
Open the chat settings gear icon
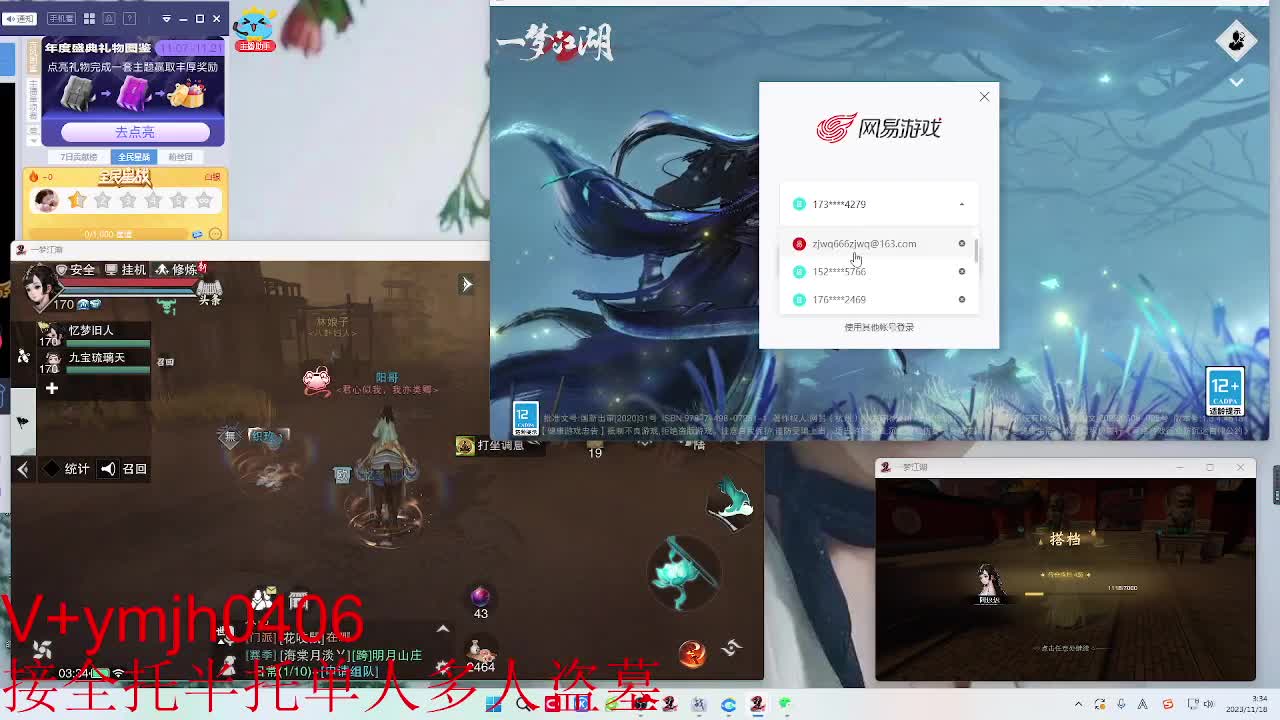click(442, 667)
